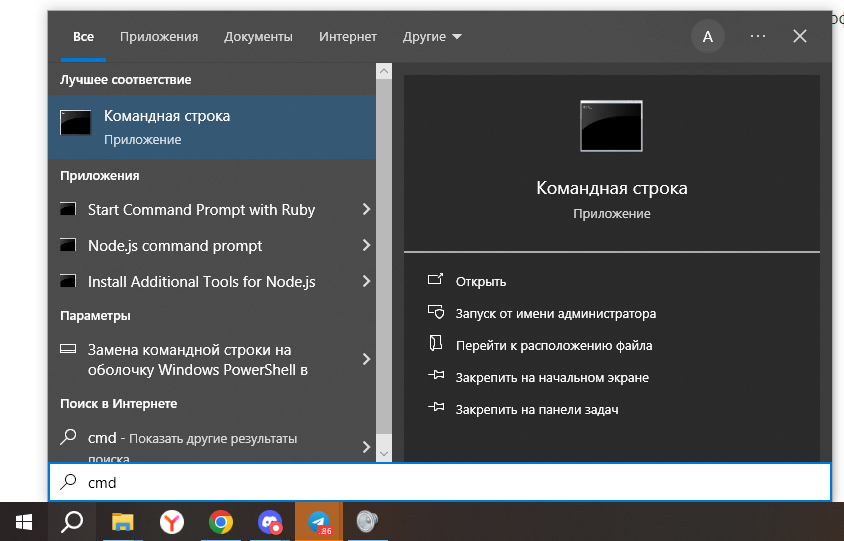Open the three-dot options menu
This screenshot has height=541, width=844.
click(758, 36)
